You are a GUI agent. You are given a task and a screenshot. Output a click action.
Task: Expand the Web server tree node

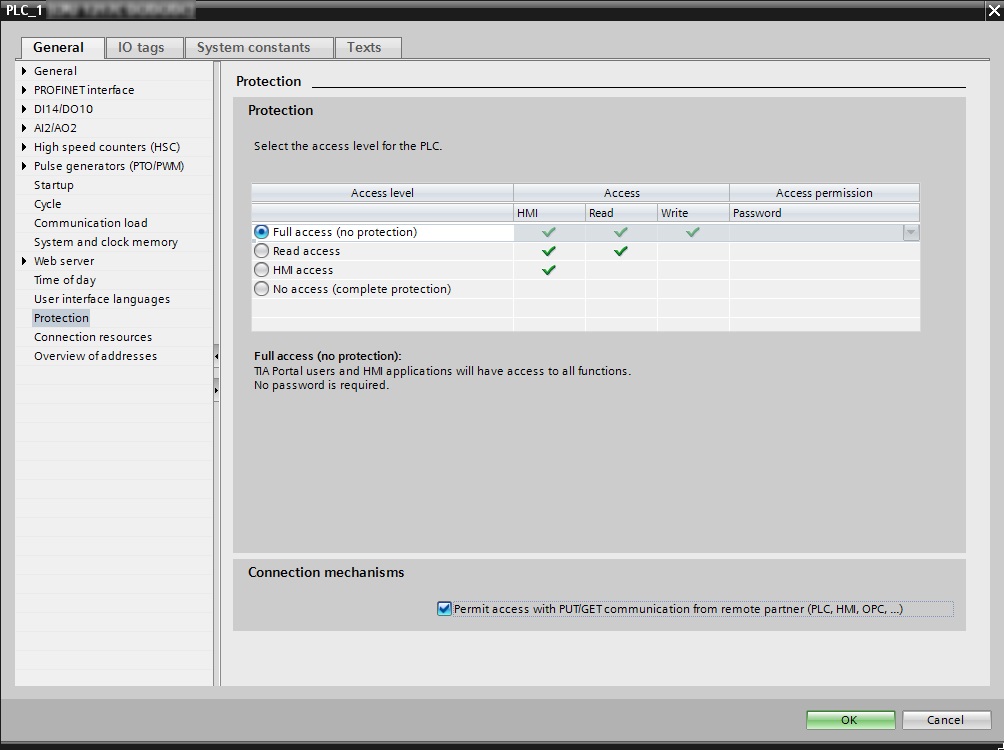click(x=24, y=261)
